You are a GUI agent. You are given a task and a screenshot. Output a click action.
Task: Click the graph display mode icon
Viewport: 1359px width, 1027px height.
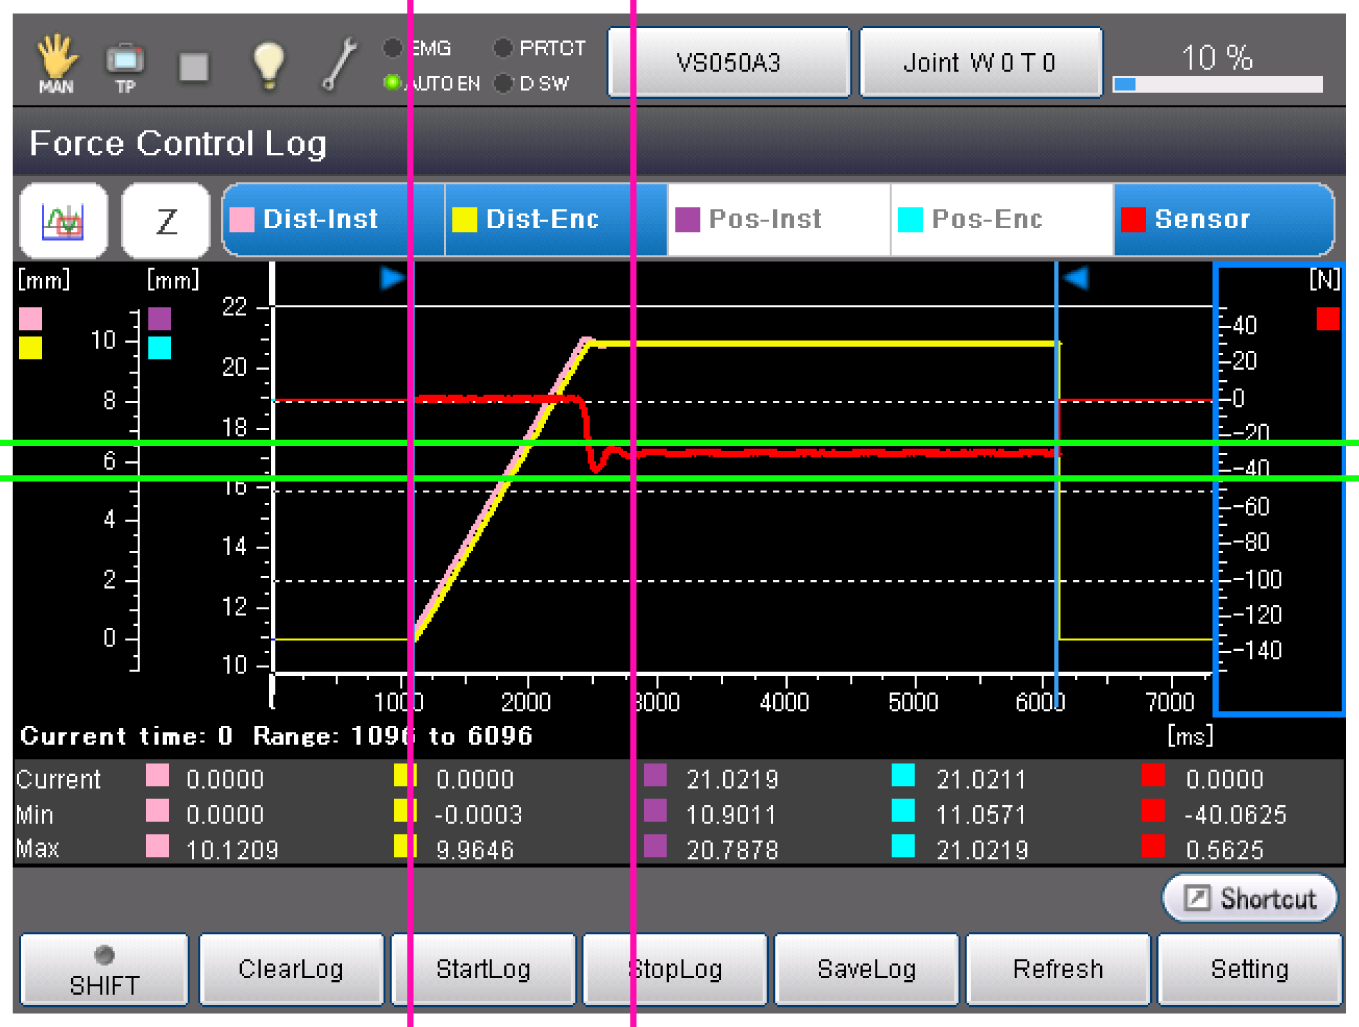point(63,220)
